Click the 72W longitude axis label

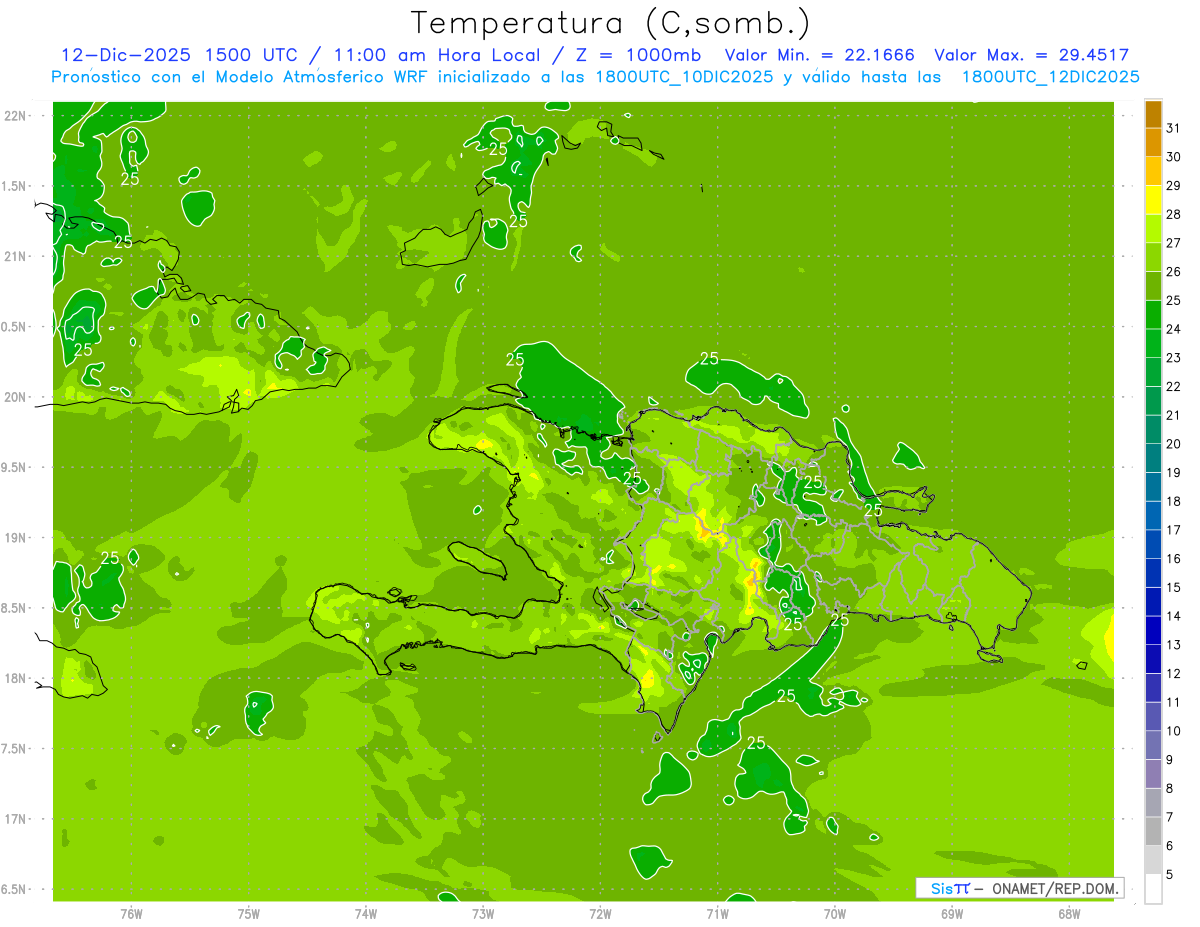[600, 914]
